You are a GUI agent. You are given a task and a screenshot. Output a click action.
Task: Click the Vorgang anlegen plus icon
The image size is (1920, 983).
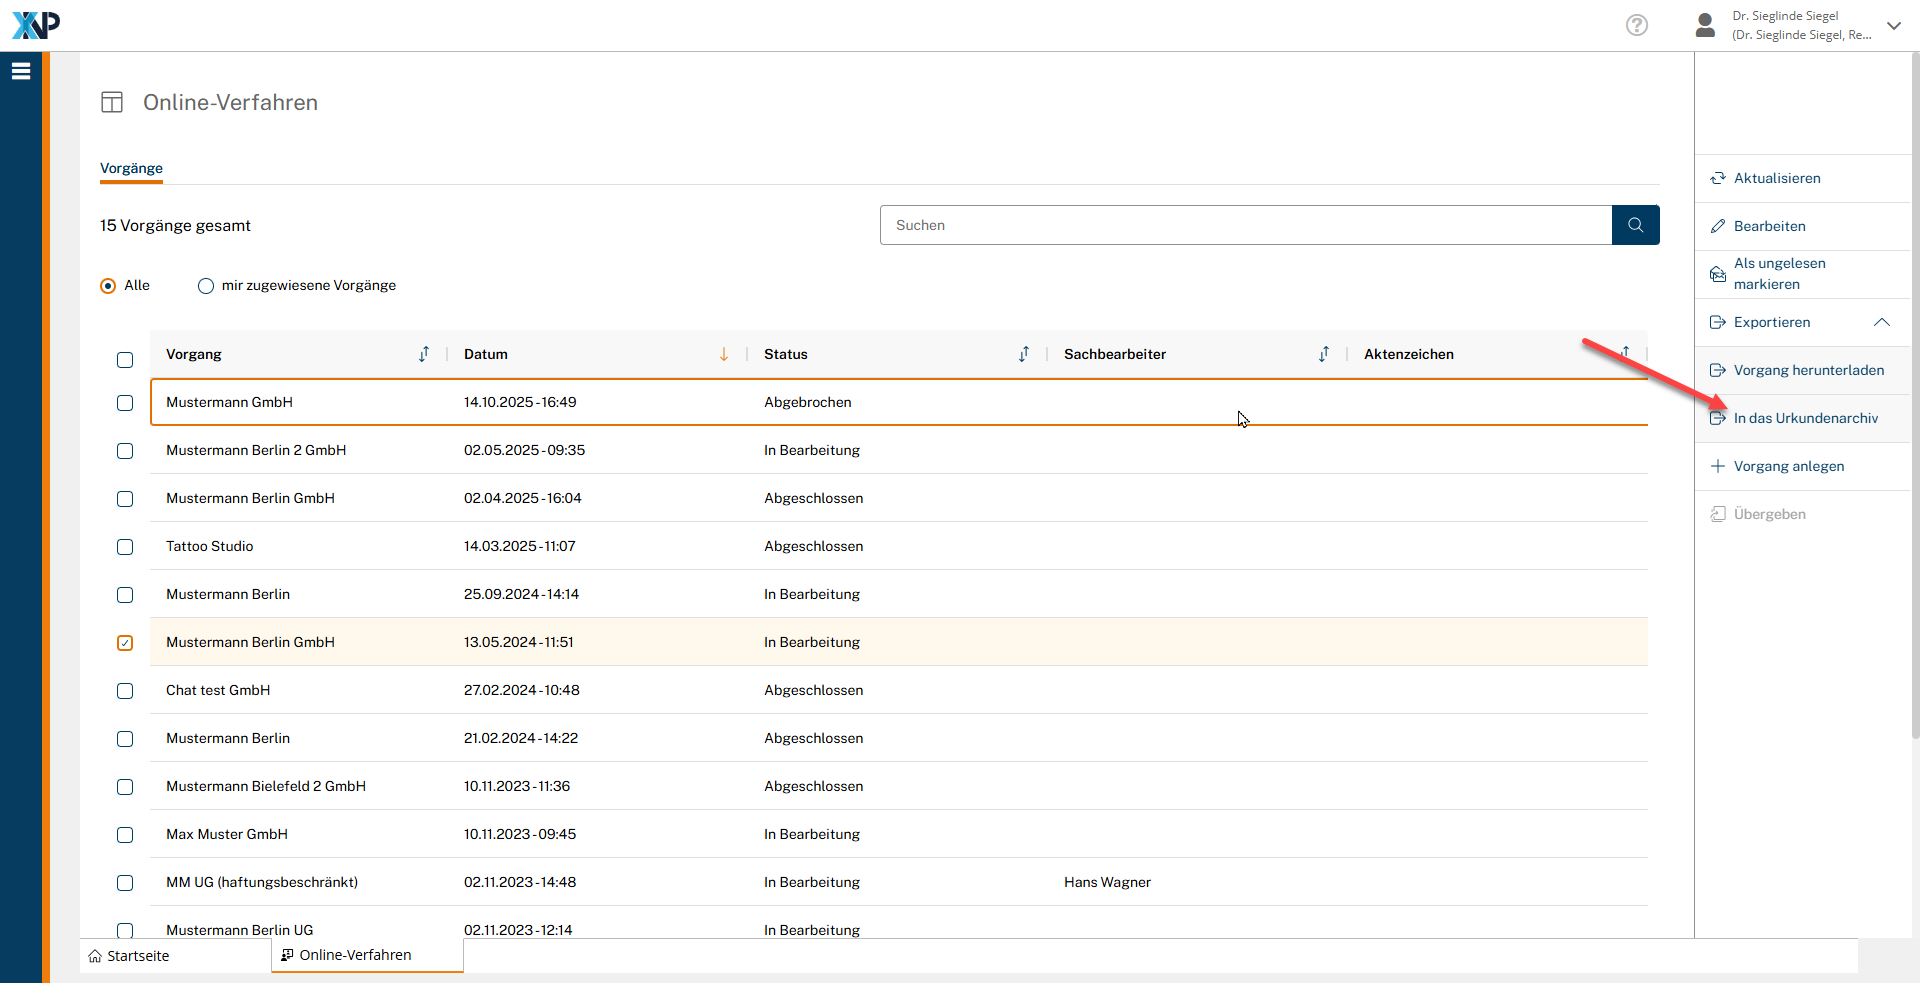(1717, 466)
